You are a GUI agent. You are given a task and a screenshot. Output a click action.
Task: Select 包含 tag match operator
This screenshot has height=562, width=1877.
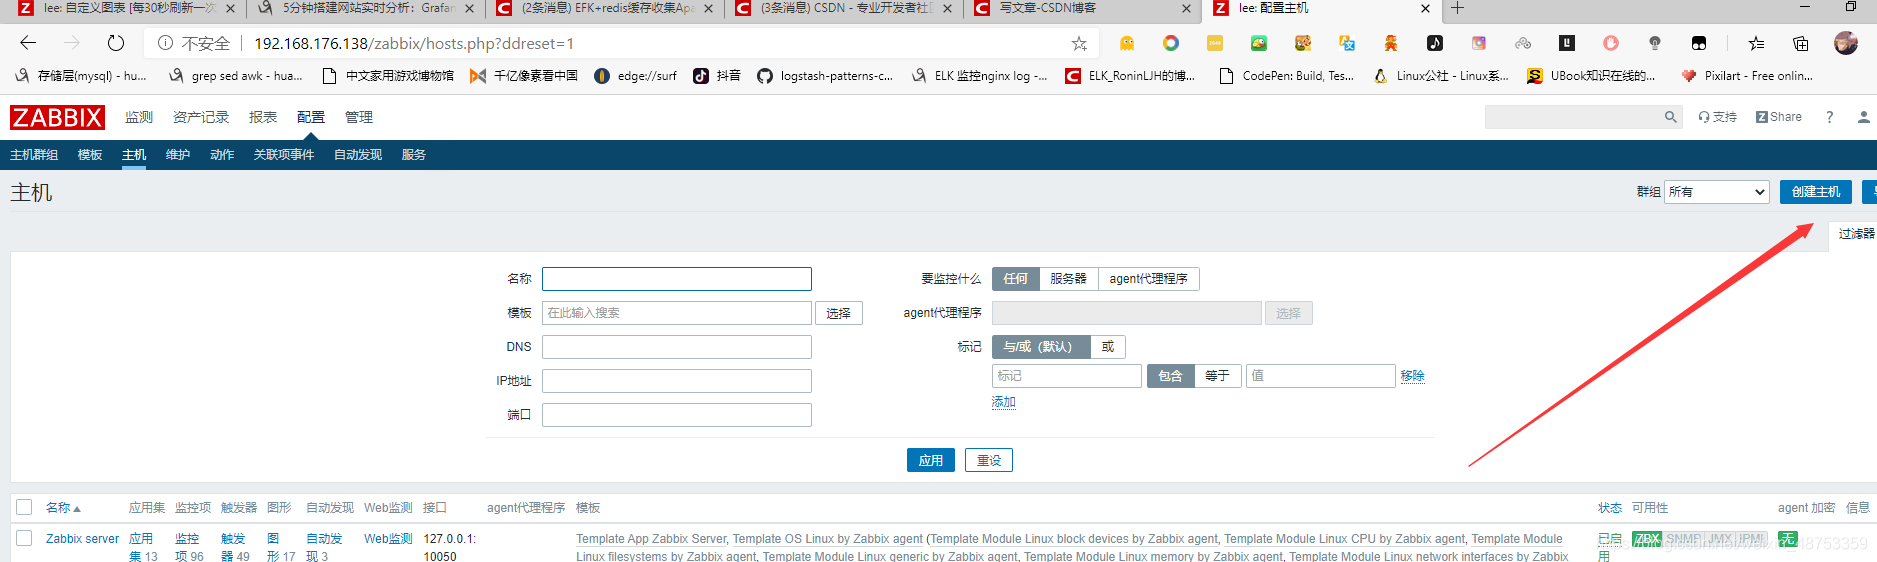coord(1171,376)
